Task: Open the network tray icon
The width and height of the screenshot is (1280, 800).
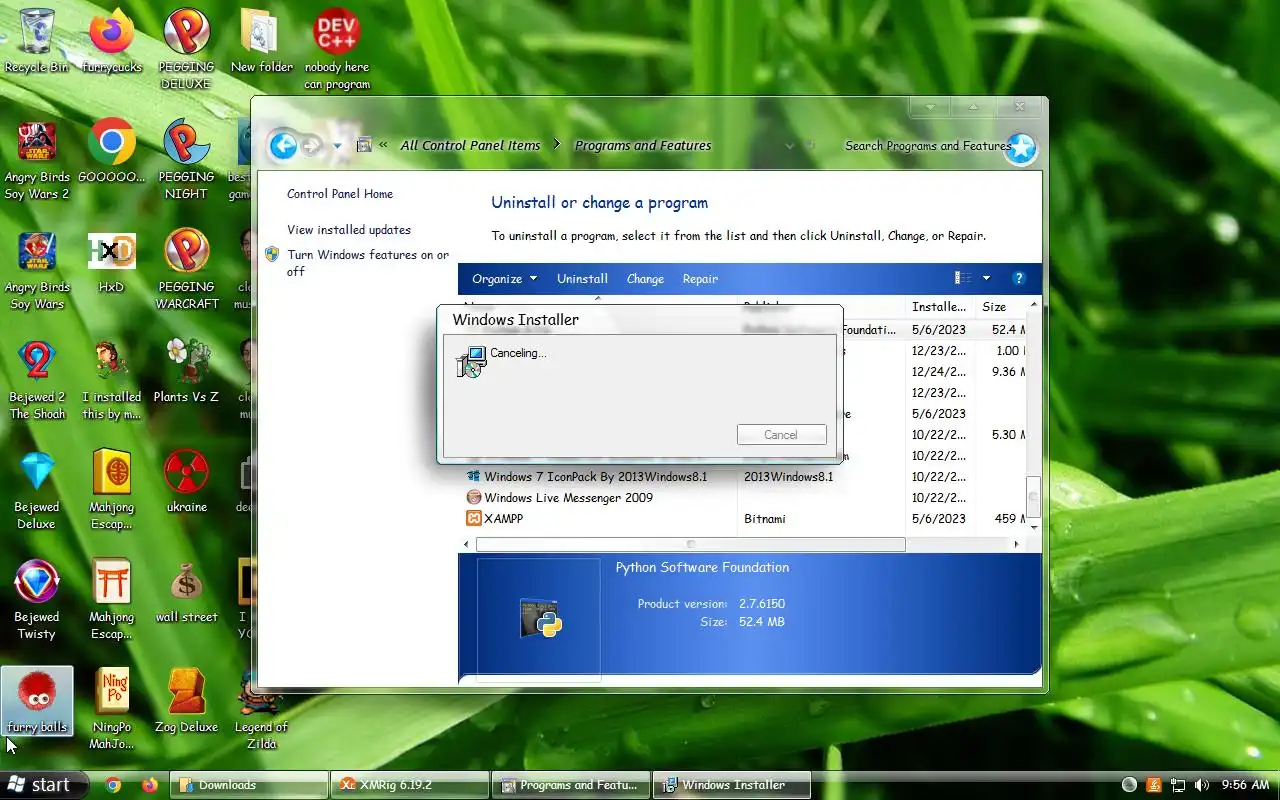Action: [1177, 785]
